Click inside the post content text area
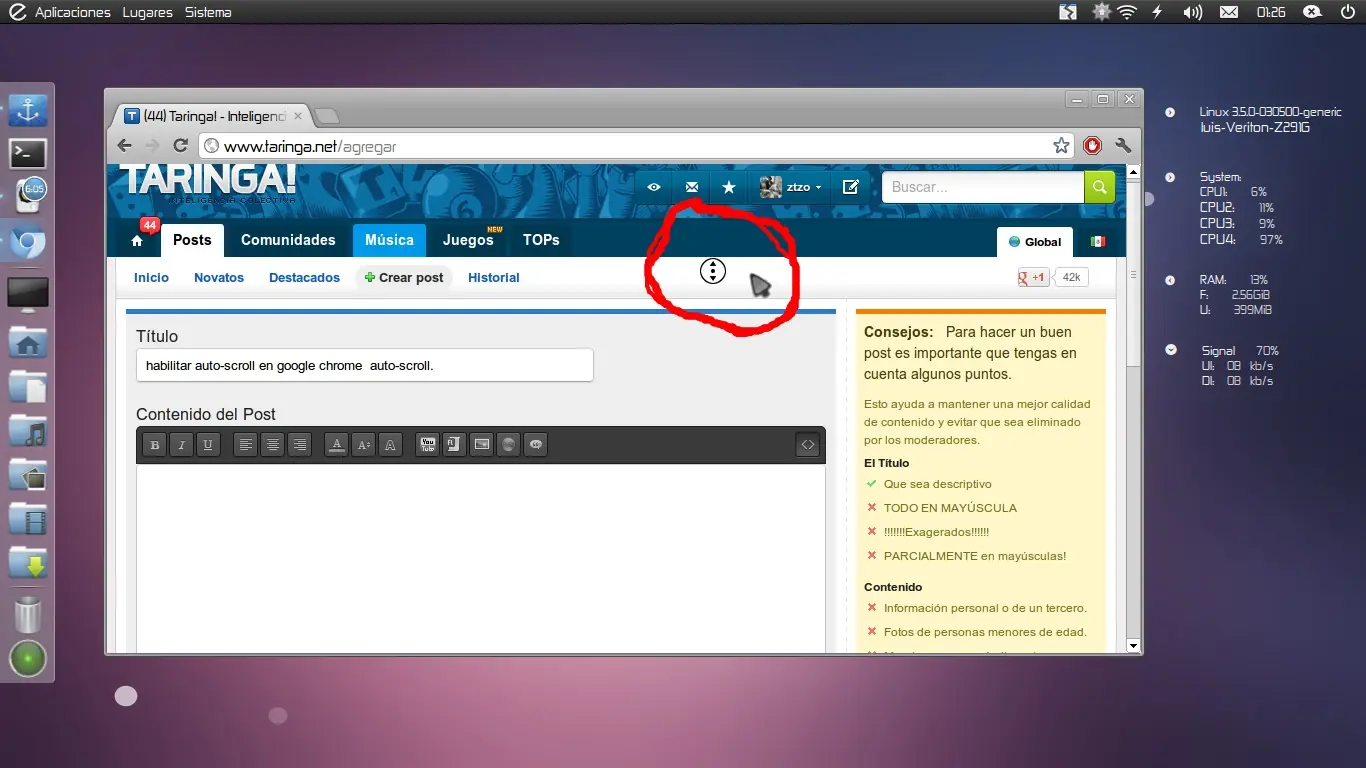Image resolution: width=1366 pixels, height=768 pixels. click(481, 558)
